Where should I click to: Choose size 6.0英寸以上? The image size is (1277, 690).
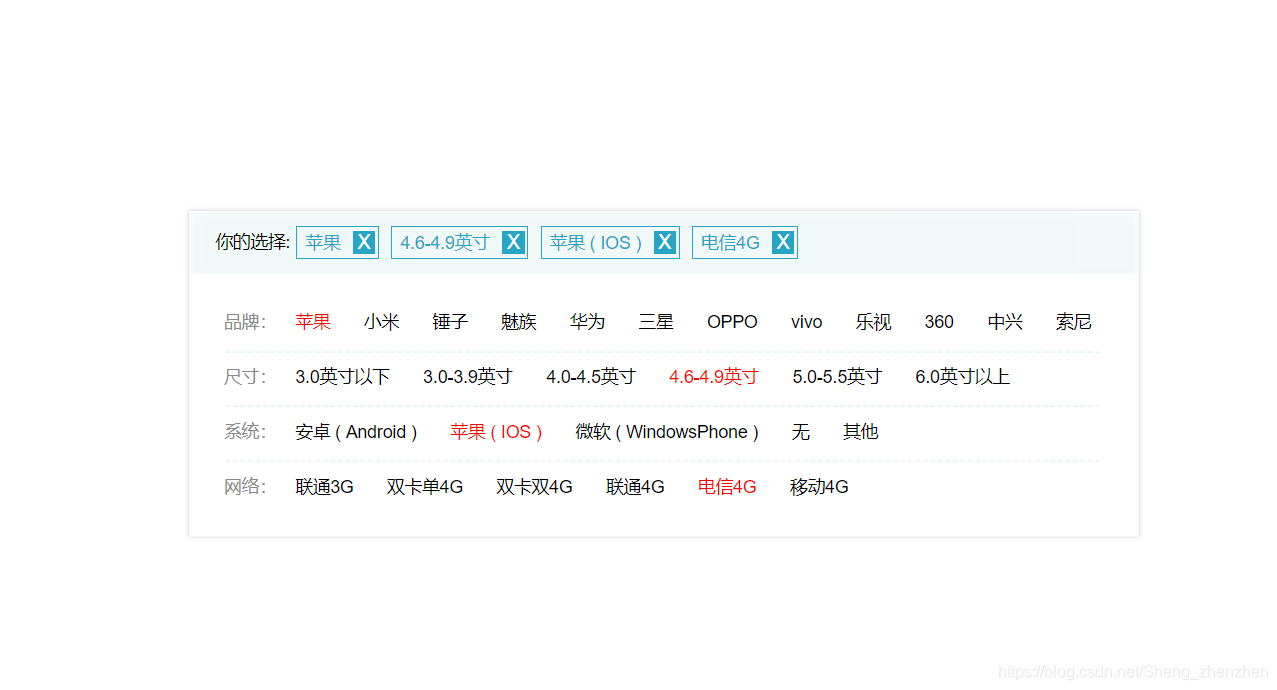click(x=963, y=377)
